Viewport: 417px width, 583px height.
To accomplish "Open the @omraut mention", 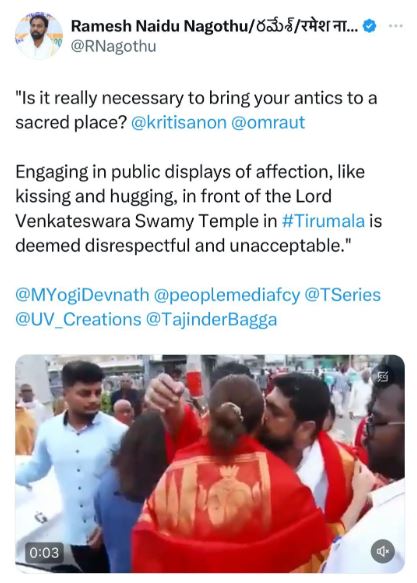I will pos(268,122).
